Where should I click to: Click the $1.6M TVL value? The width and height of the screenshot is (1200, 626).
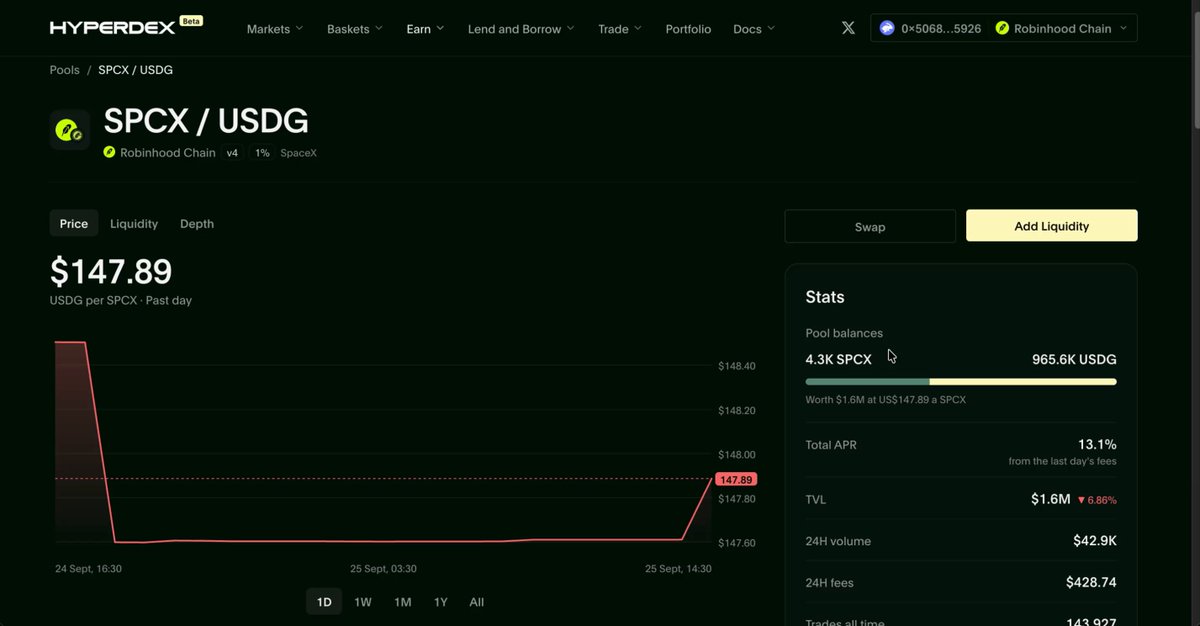(1051, 499)
